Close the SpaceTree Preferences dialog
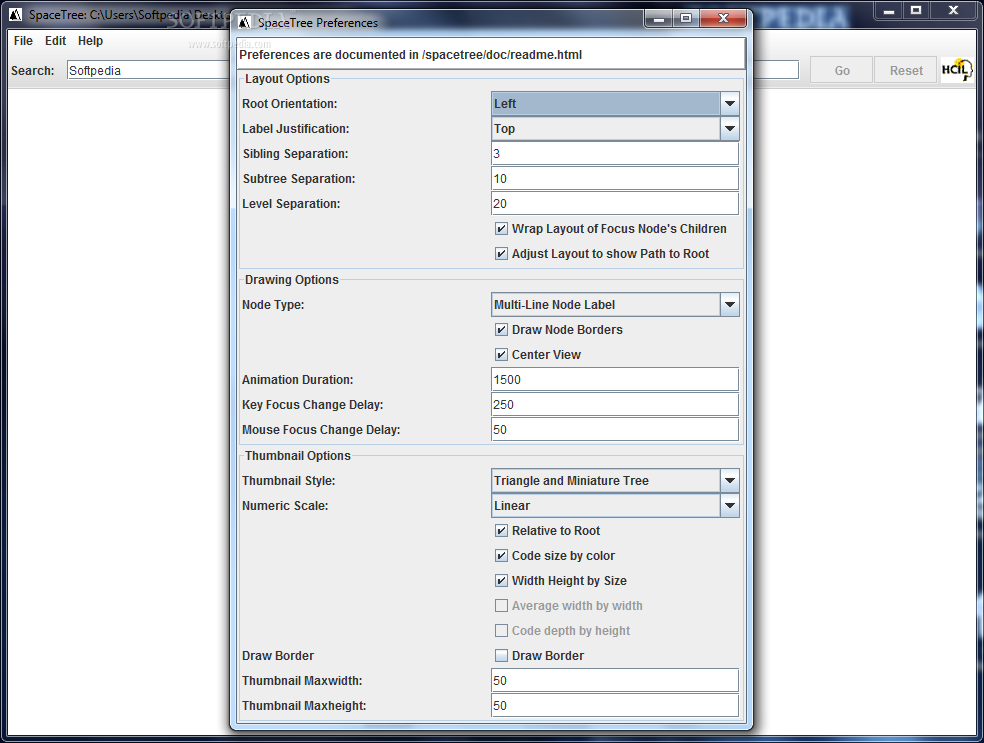 pyautogui.click(x=723, y=19)
